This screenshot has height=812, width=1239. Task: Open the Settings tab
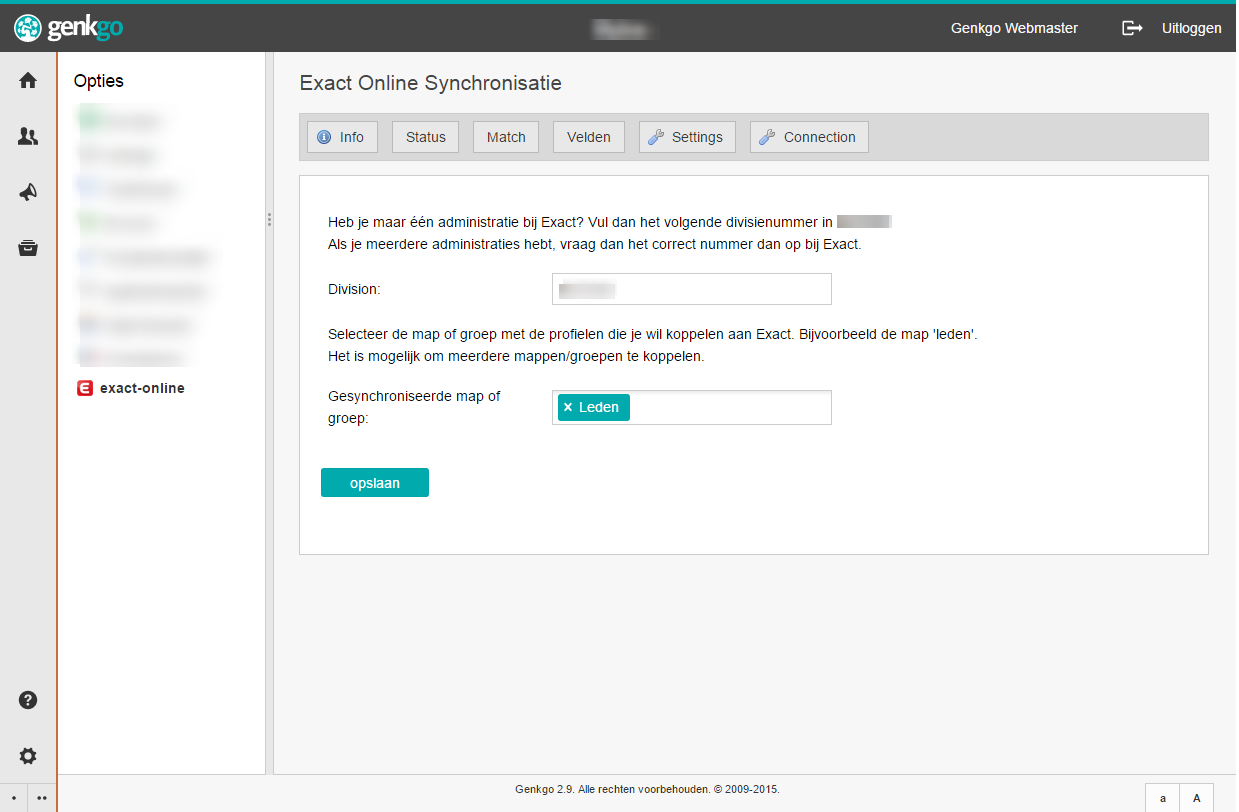tap(687, 137)
